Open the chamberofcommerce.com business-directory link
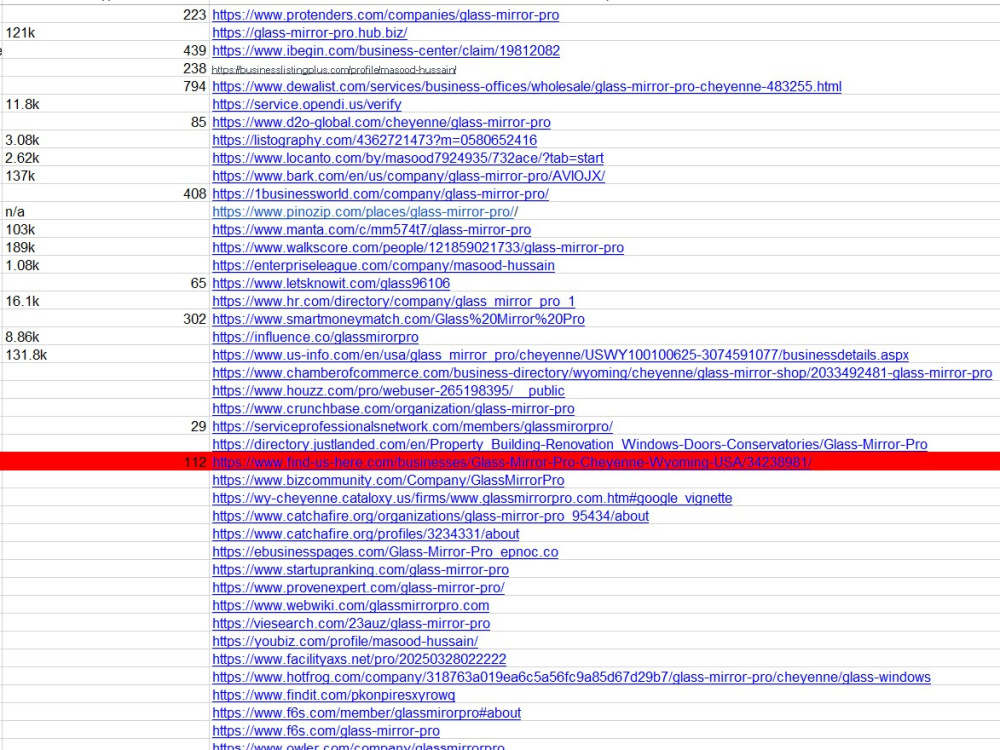Screen dimensions: 1000x750 pos(602,372)
